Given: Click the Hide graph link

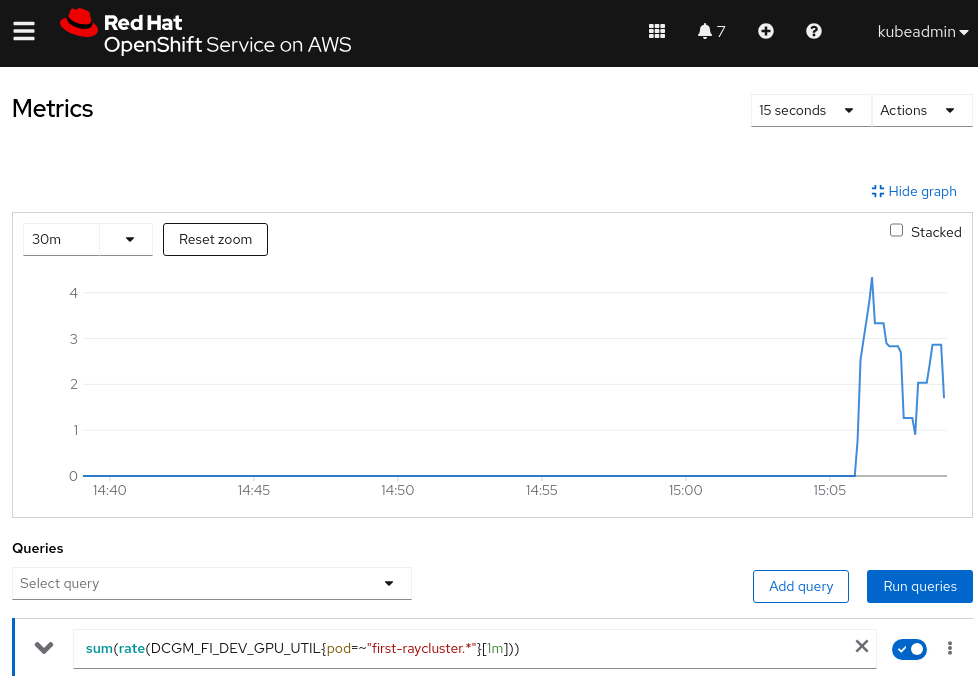Looking at the screenshot, I should (914, 192).
